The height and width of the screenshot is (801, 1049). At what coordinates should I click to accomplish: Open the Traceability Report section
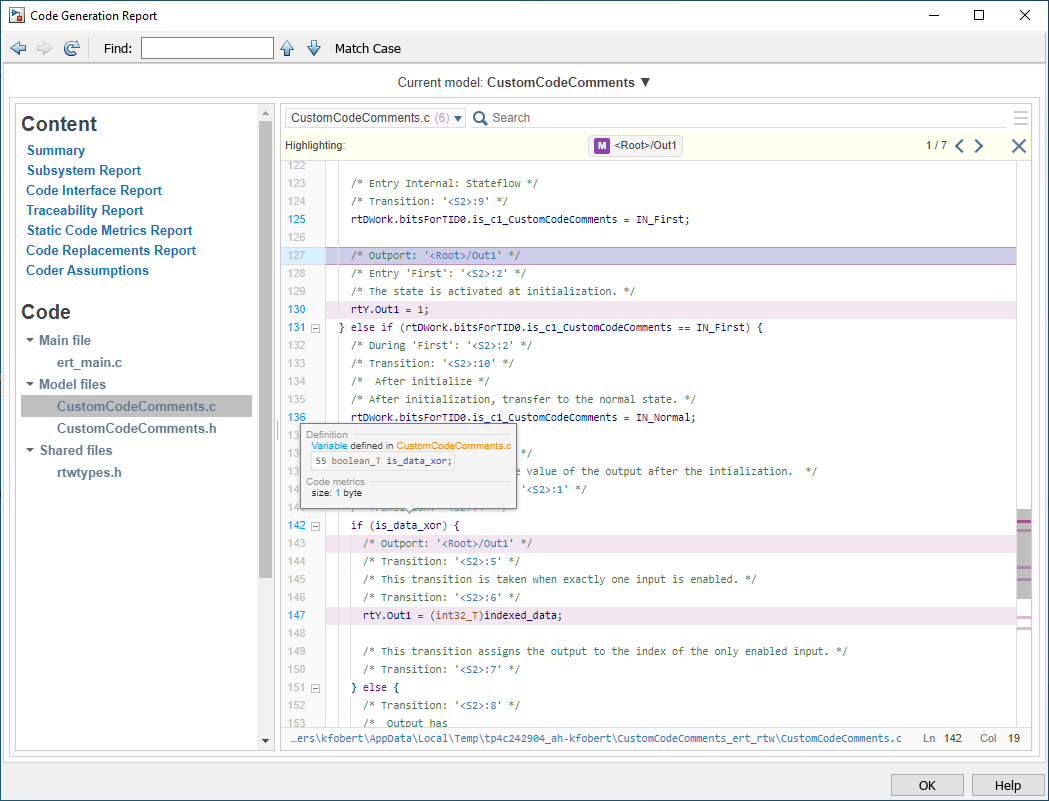pyautogui.click(x=84, y=210)
